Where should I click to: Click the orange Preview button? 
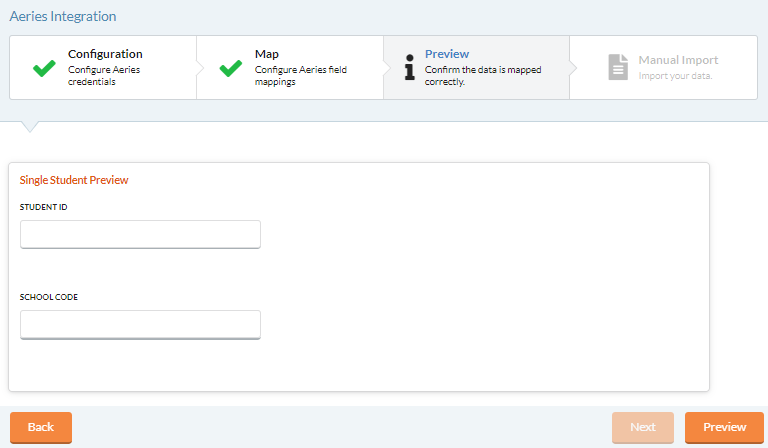(x=724, y=427)
